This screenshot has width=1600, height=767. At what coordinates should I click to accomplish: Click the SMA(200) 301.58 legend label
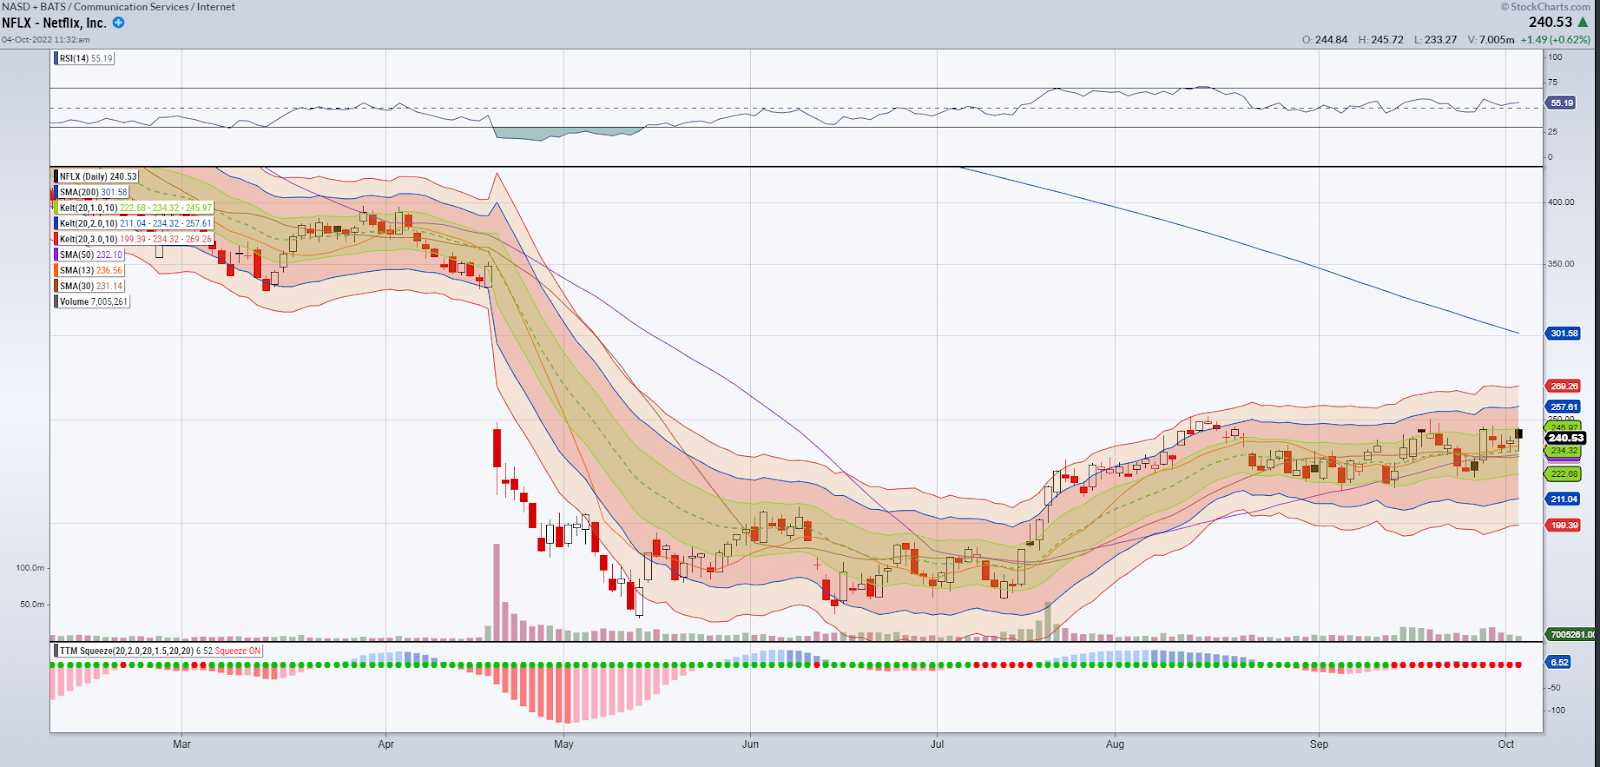pyautogui.click(x=94, y=192)
